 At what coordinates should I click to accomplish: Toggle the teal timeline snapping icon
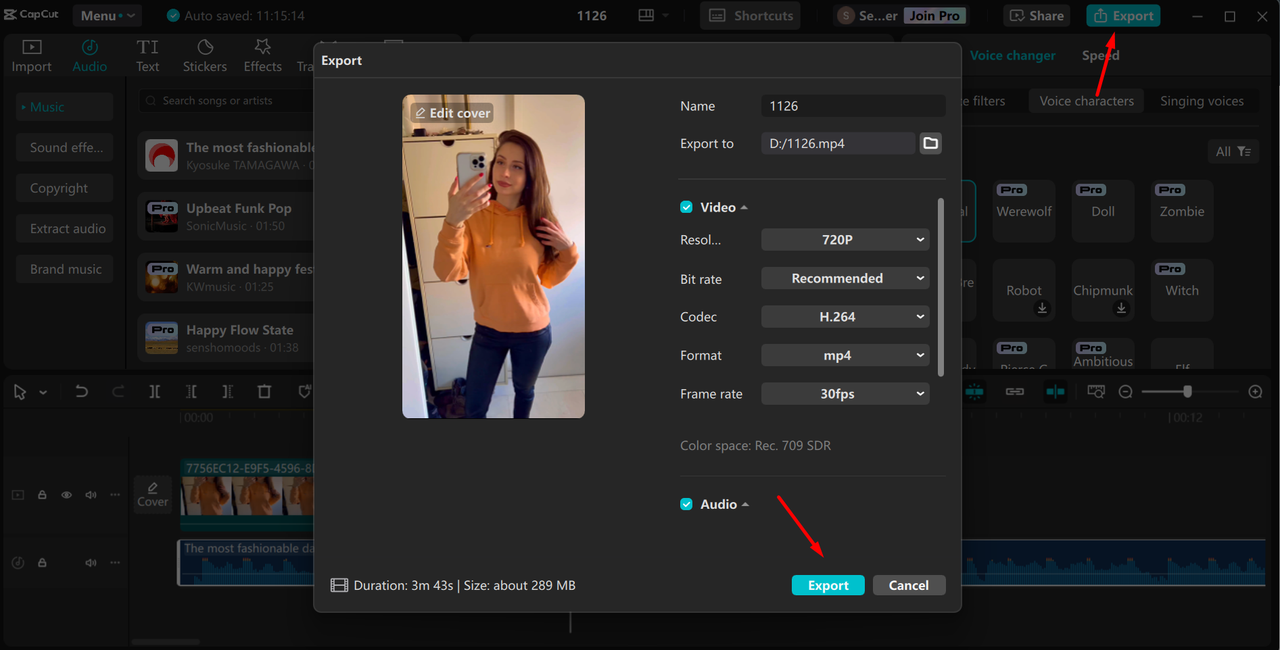975,392
